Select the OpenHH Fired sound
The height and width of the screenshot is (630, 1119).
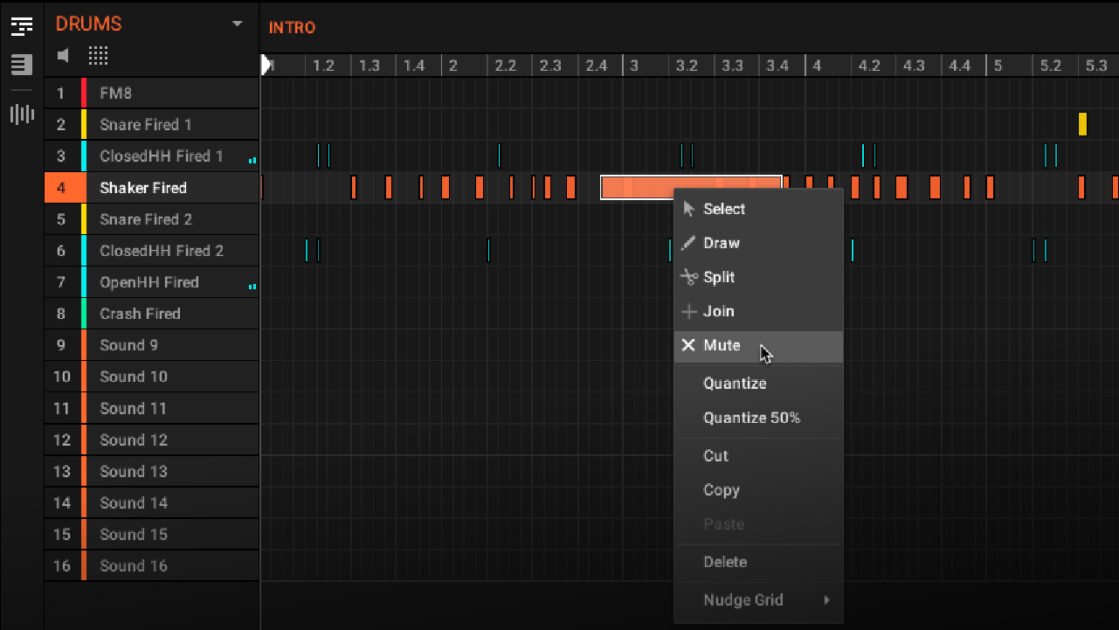(x=151, y=283)
